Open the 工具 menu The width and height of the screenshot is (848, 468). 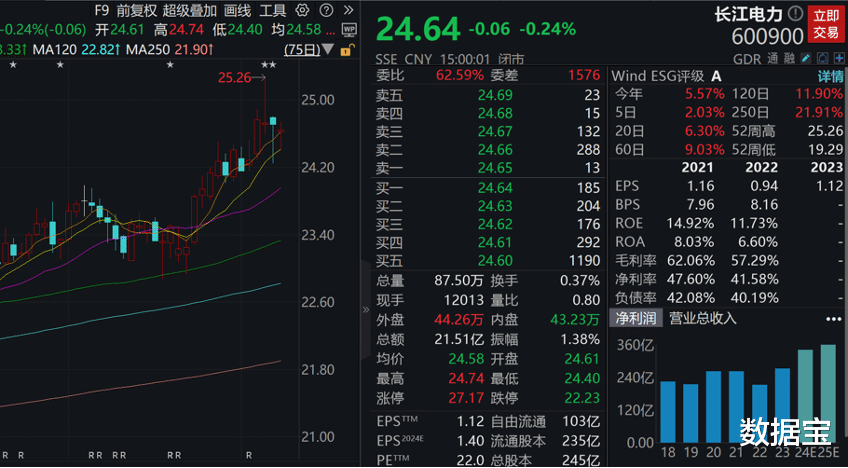pyautogui.click(x=273, y=10)
